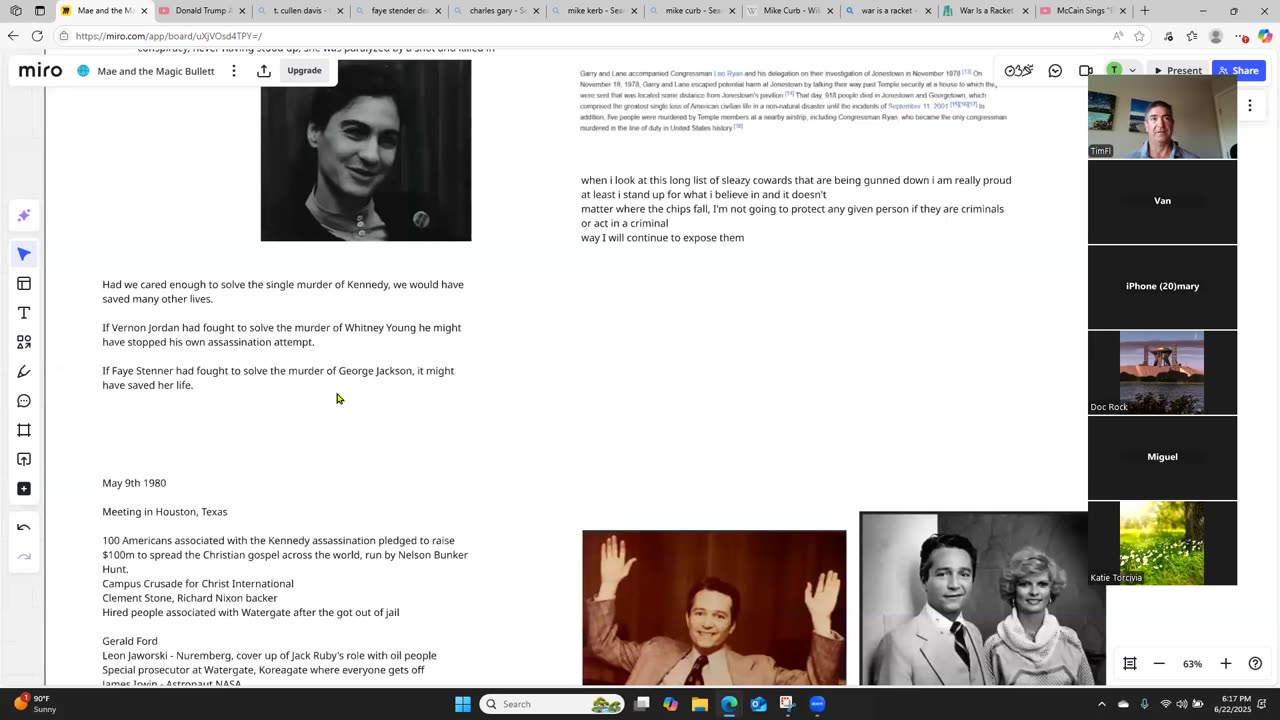Select the Text tool
Image resolution: width=1280 pixels, height=720 pixels.
(x=24, y=313)
